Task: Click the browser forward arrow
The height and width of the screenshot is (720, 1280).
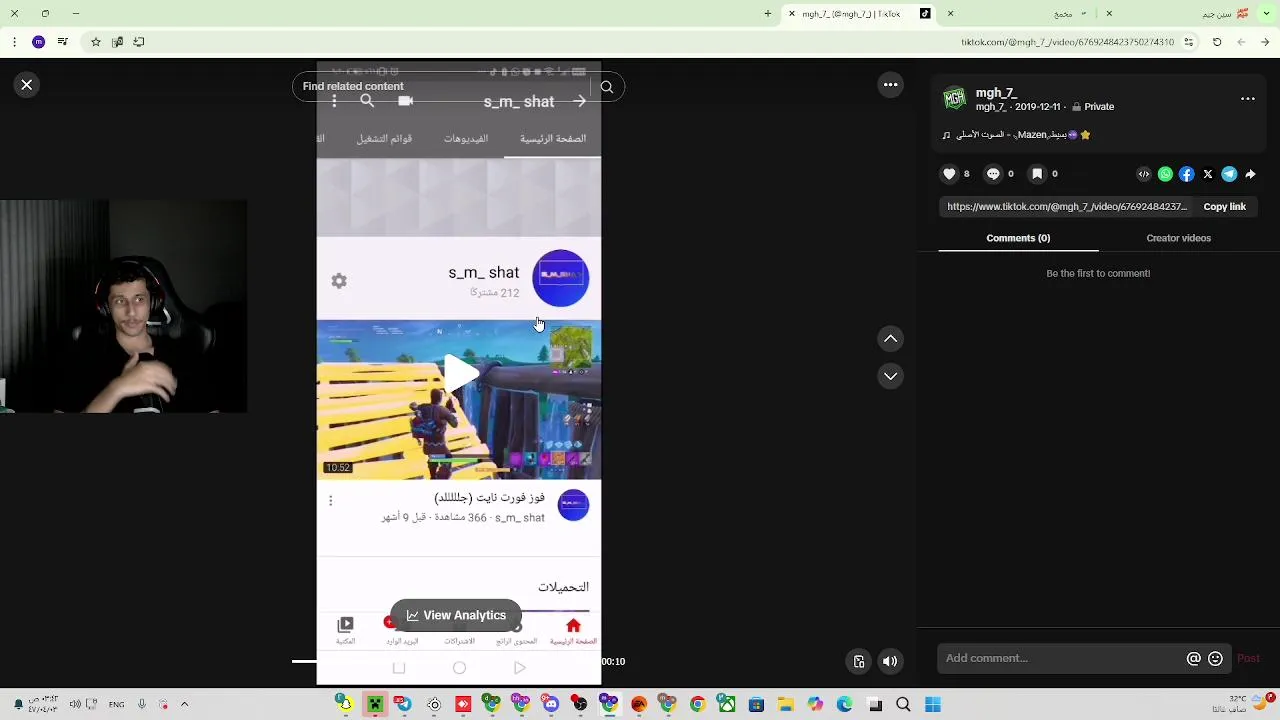Action: [1241, 42]
